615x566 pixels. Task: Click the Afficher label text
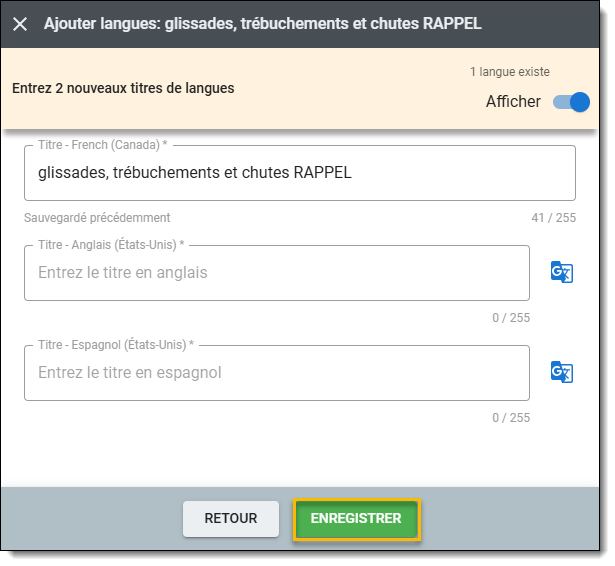point(513,101)
